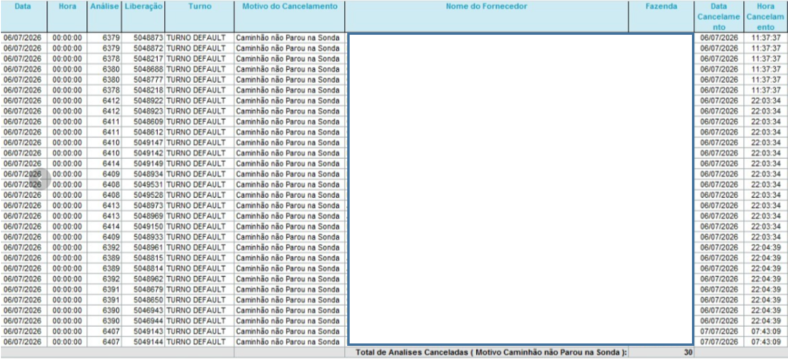Click Análise 6380 in the Liberação 5048688 row
Viewport: 788px width, 362px height.
[x=105, y=69]
